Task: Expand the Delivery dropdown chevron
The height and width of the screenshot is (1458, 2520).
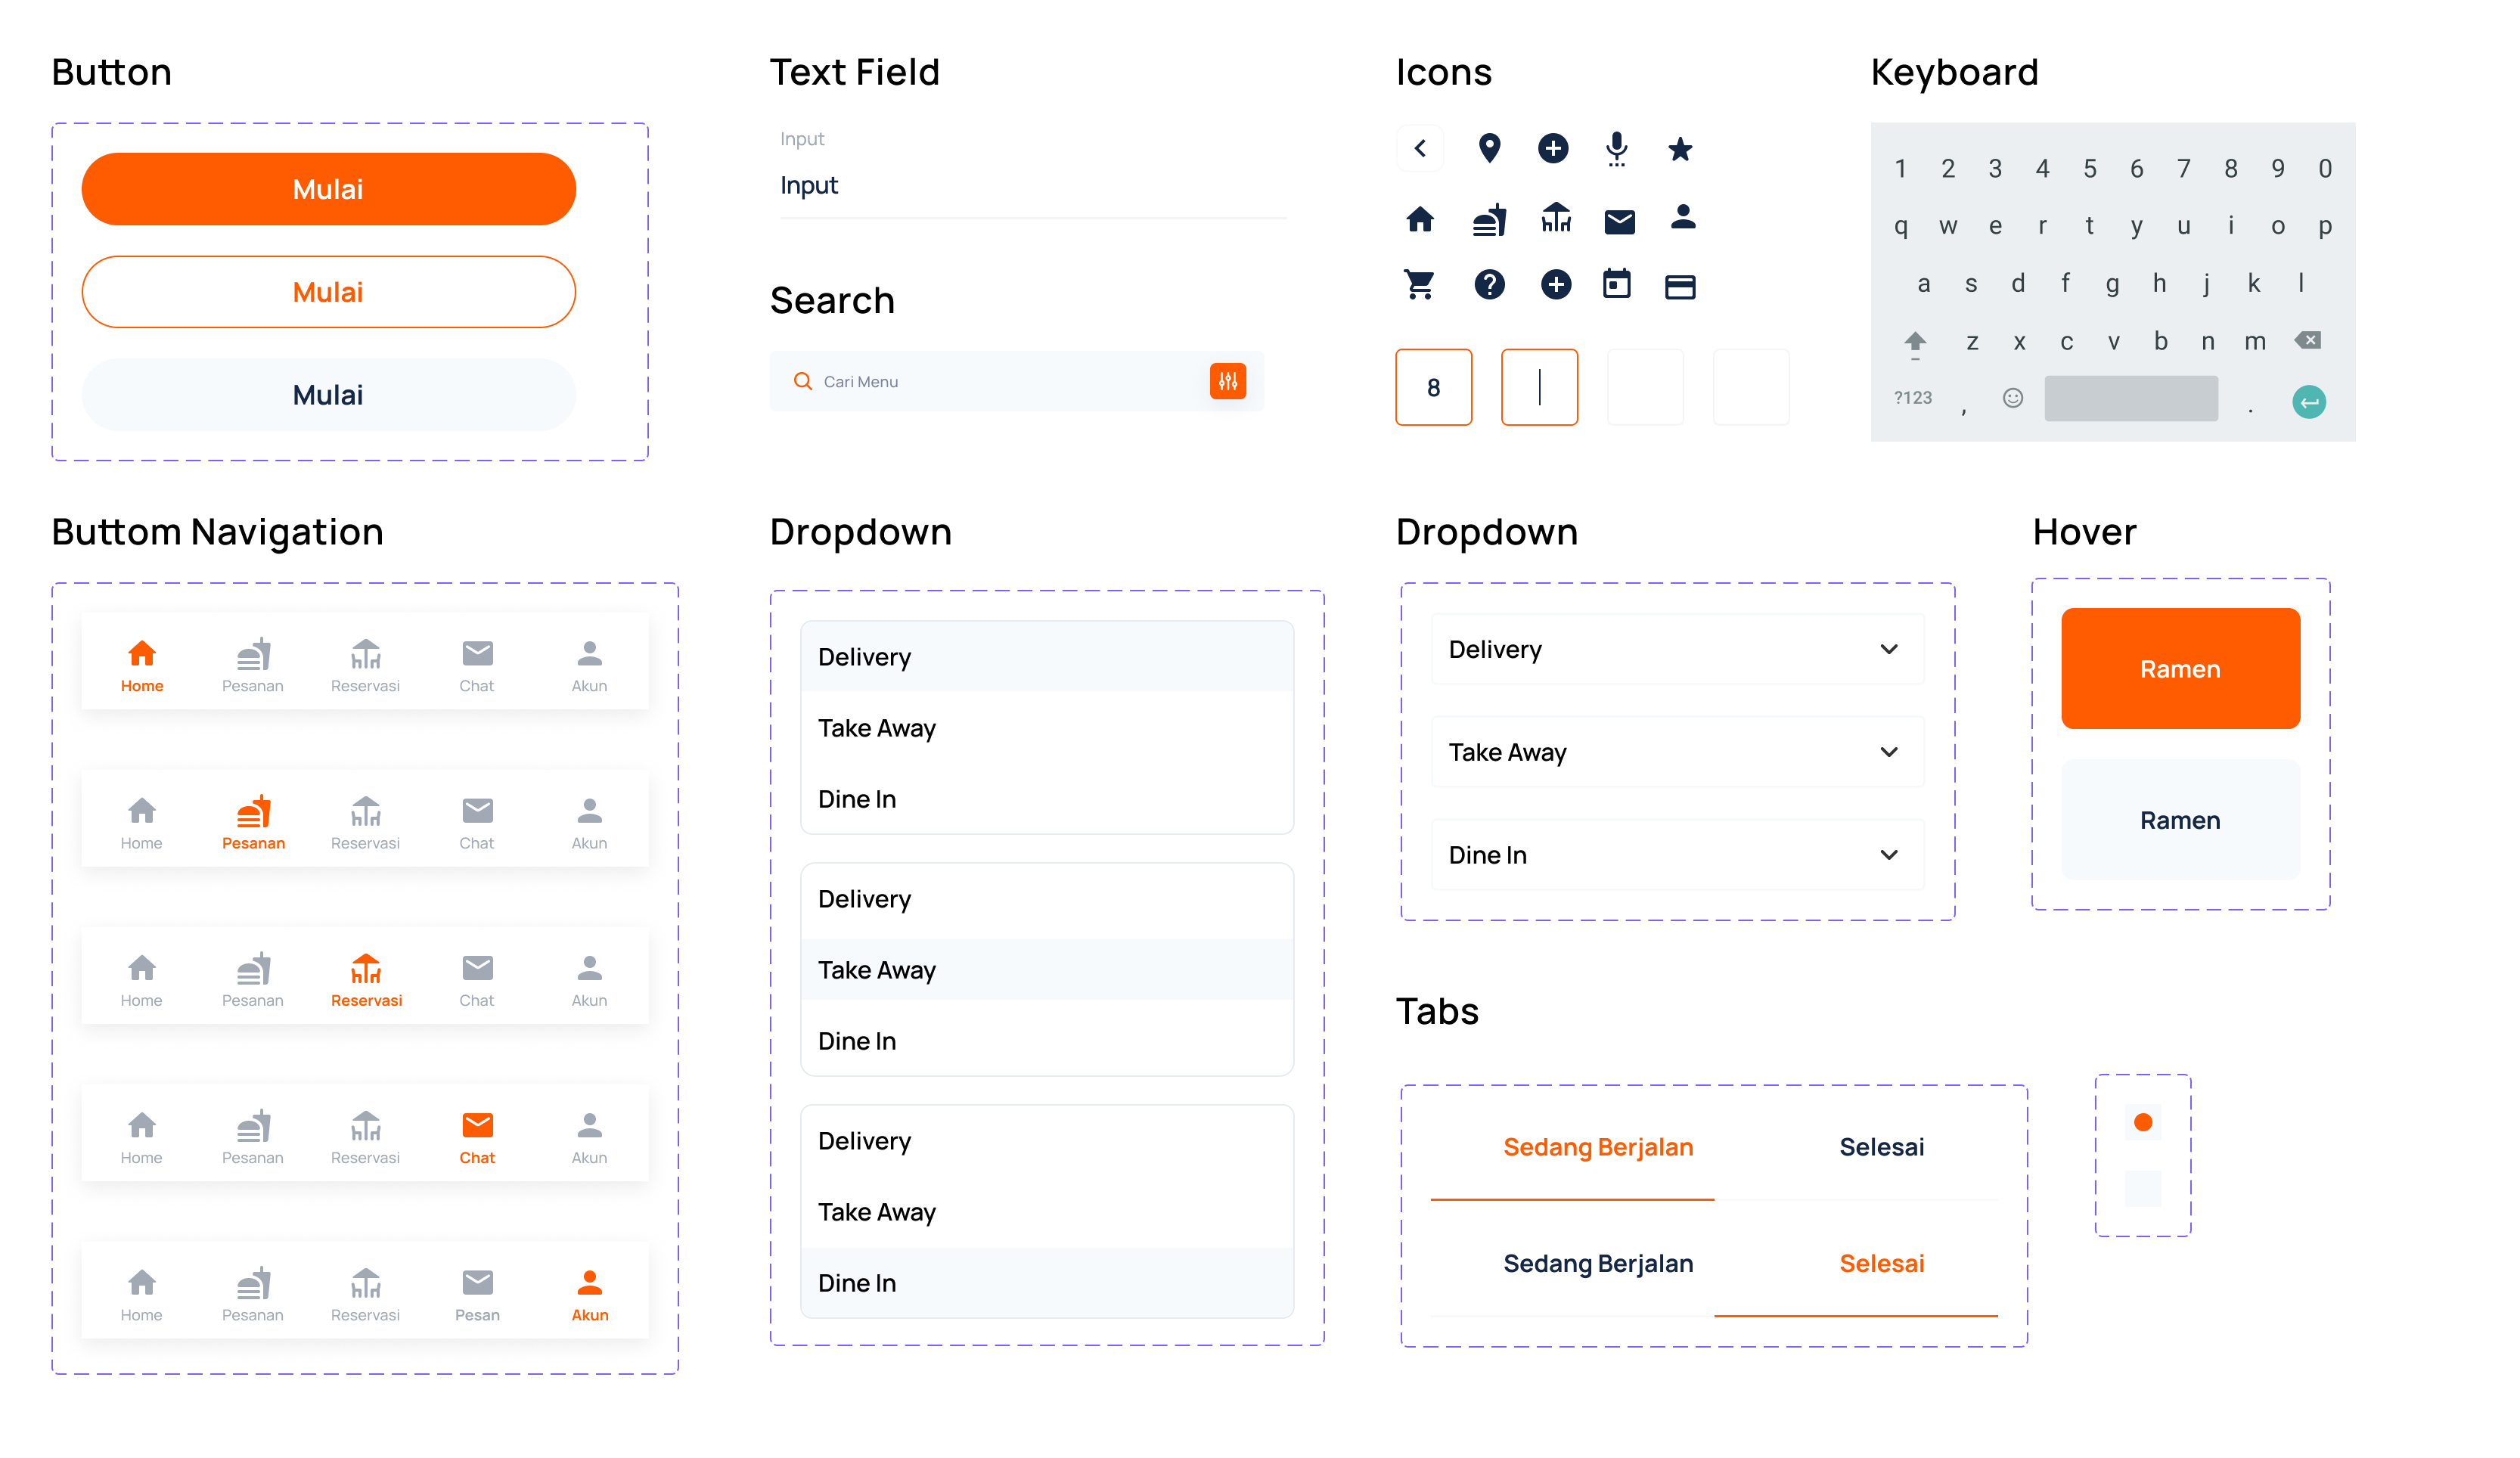Action: (1888, 649)
